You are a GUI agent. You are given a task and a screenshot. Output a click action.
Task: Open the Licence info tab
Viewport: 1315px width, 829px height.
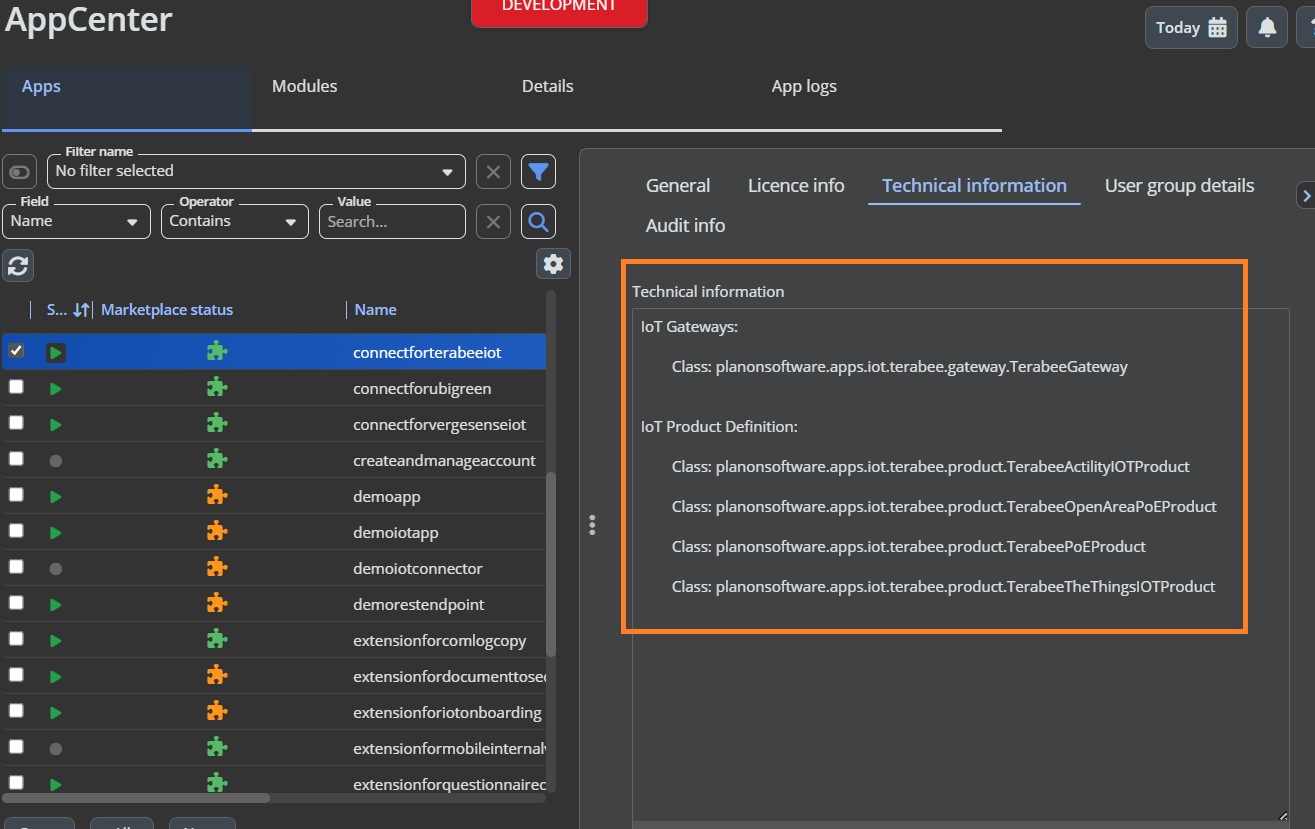coord(796,186)
